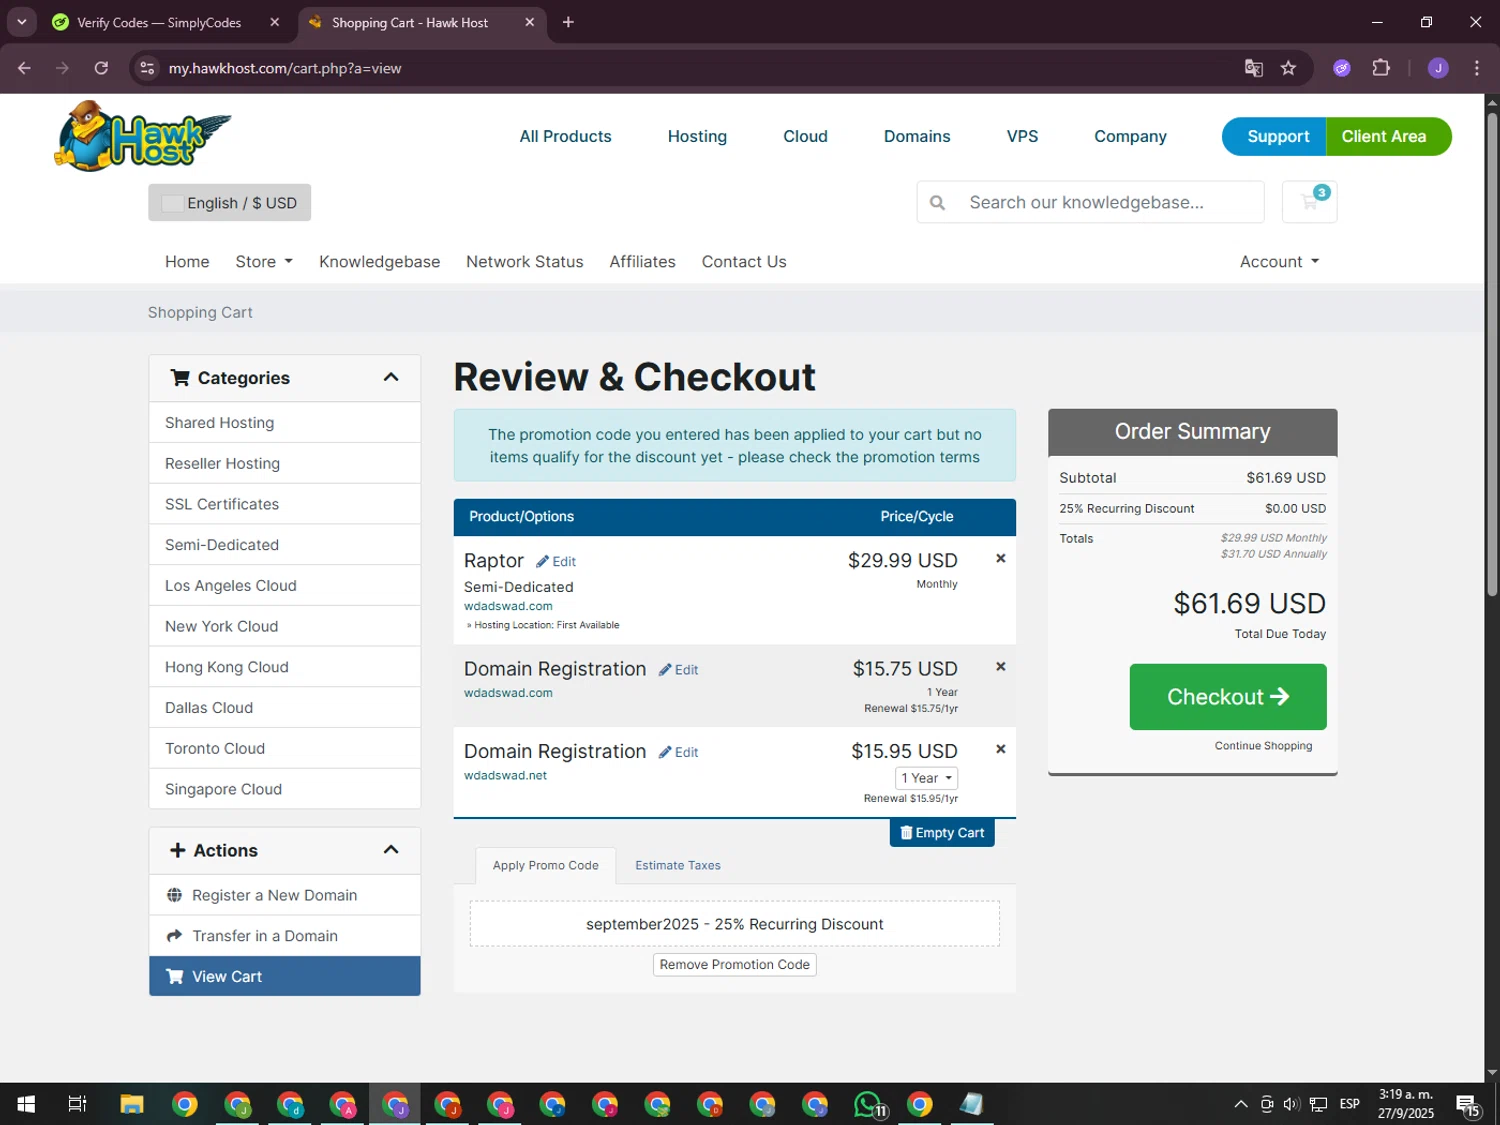1500x1125 pixels.
Task: Open the Store dropdown menu
Action: tap(264, 262)
